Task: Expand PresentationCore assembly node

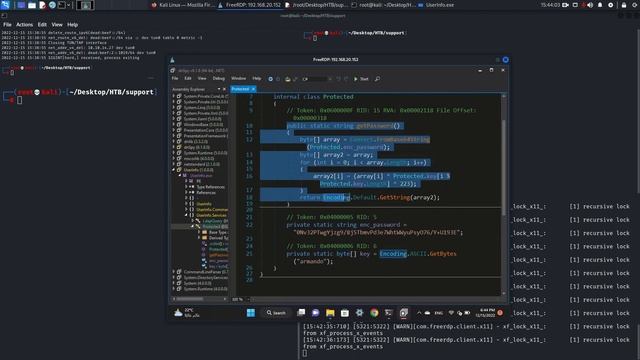Action: pyautogui.click(x=174, y=130)
